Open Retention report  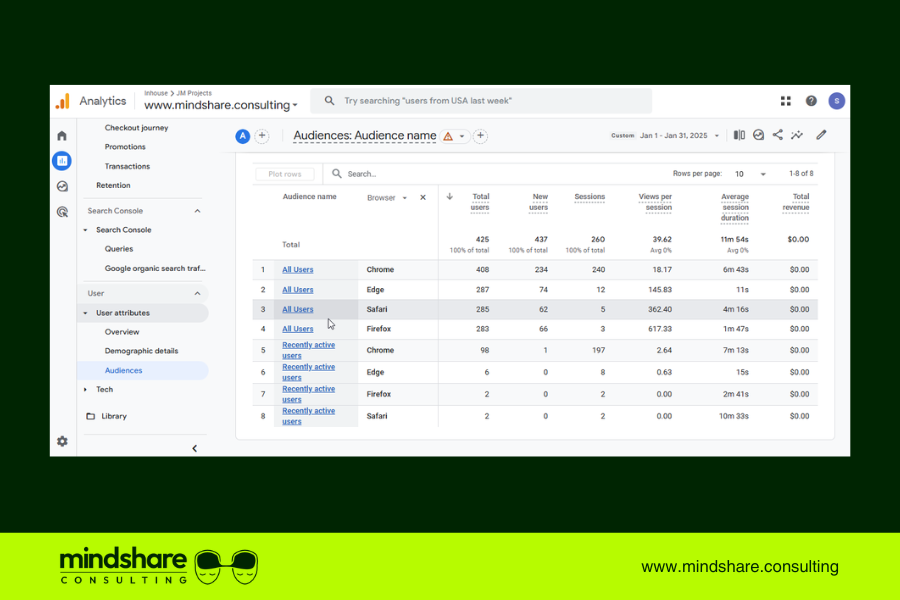point(113,185)
